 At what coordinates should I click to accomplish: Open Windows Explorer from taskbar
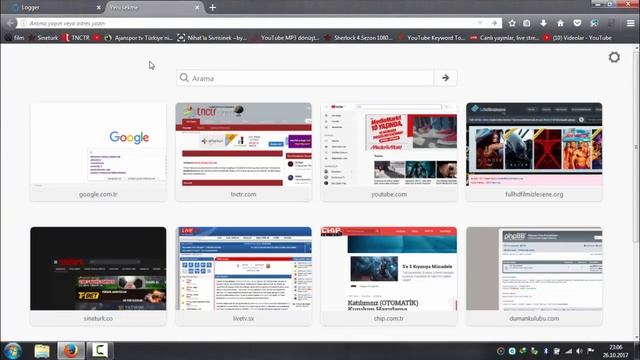pos(42,351)
